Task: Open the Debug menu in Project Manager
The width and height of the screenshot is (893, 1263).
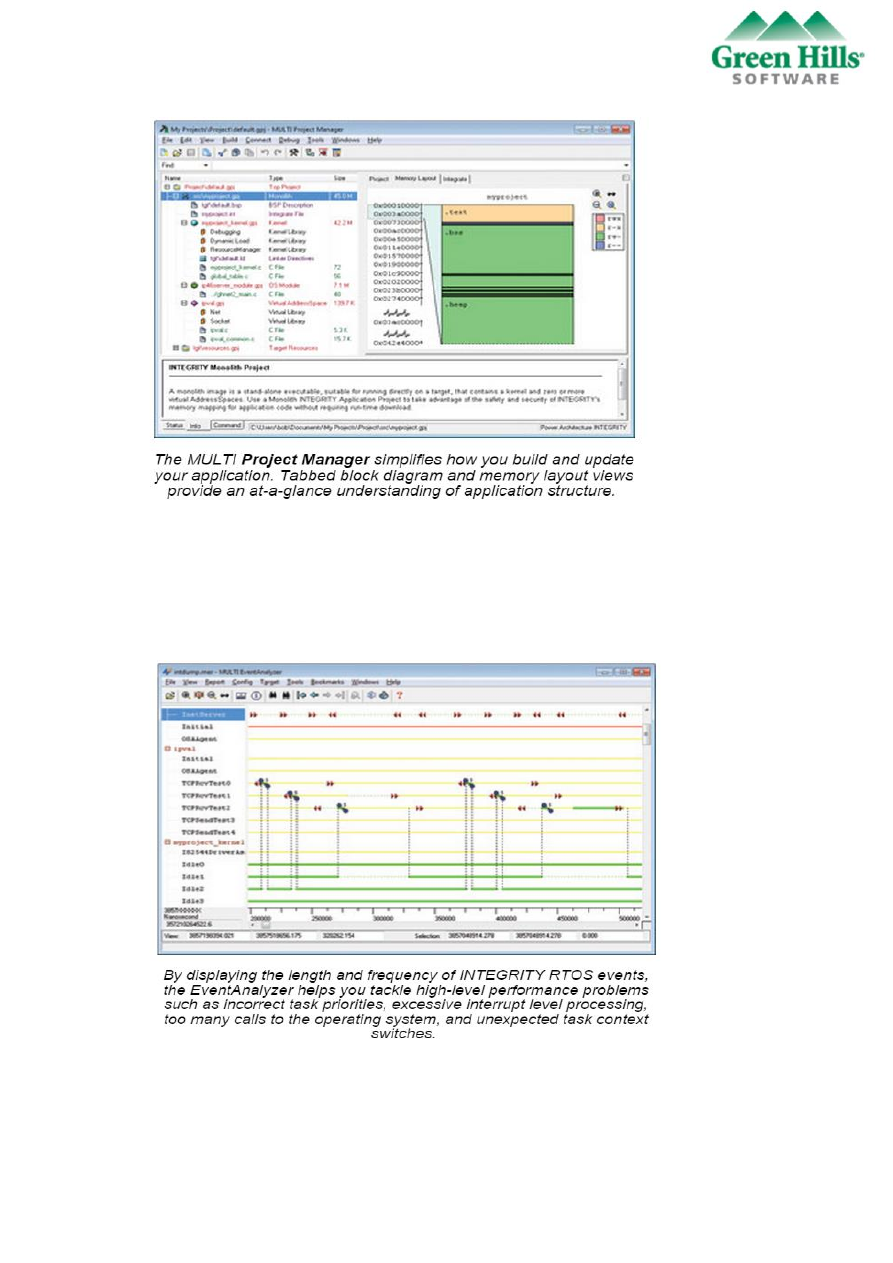Action: (x=289, y=140)
